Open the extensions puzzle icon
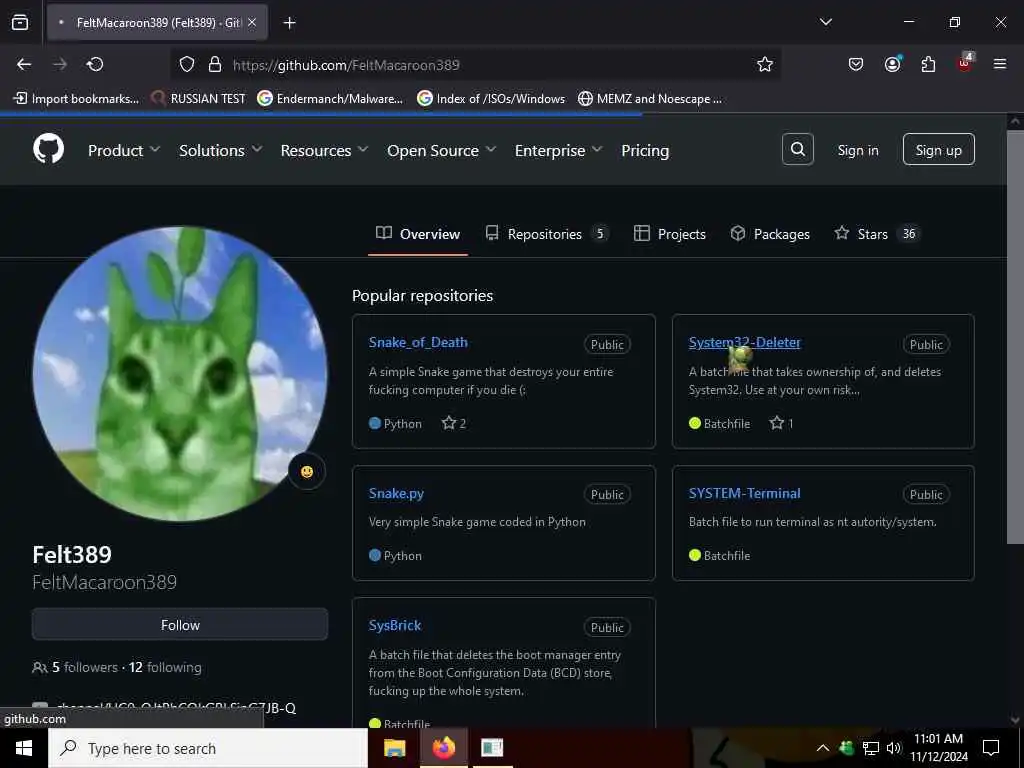The image size is (1024, 768). pos(928,64)
